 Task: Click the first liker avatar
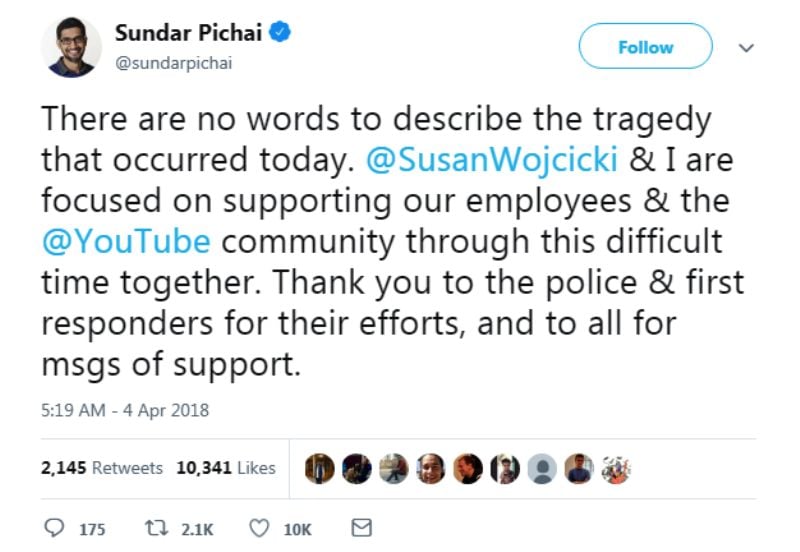click(x=319, y=468)
